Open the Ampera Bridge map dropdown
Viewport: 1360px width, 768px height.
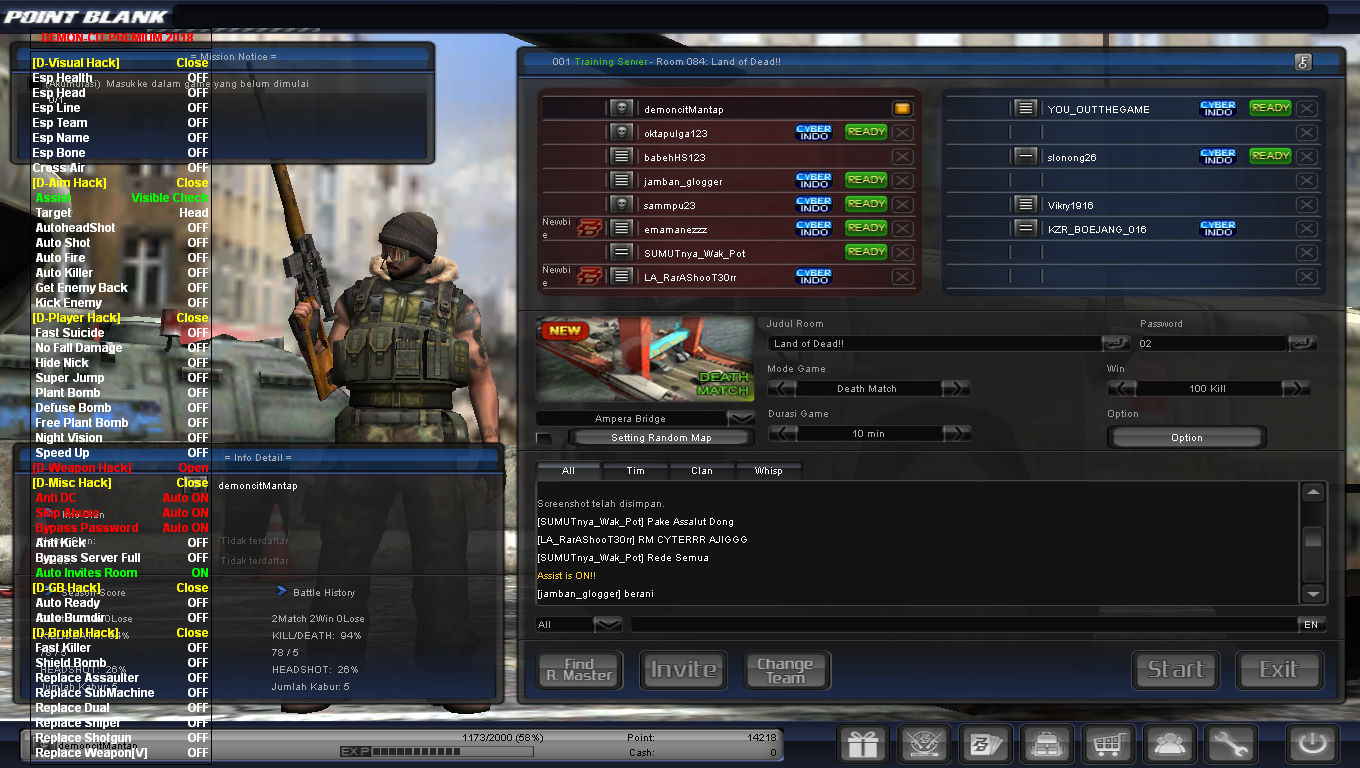pos(741,418)
